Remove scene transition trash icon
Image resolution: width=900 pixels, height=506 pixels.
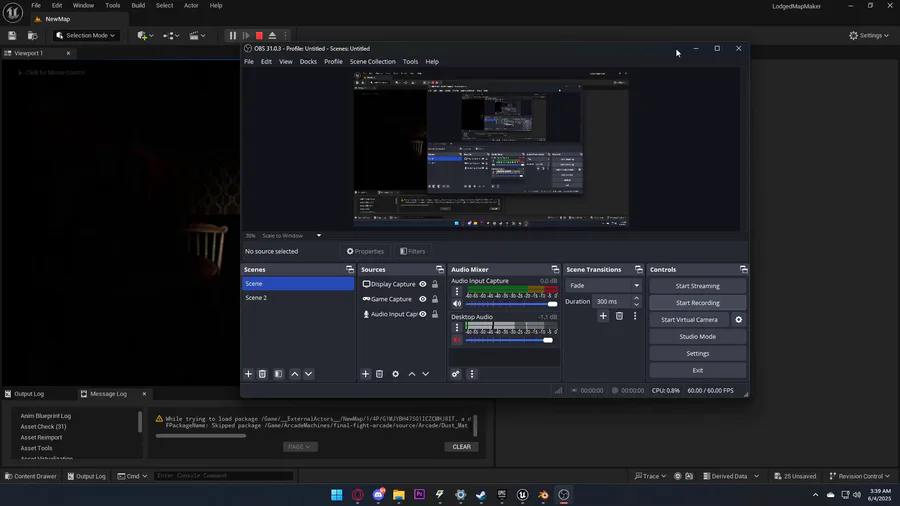point(619,316)
